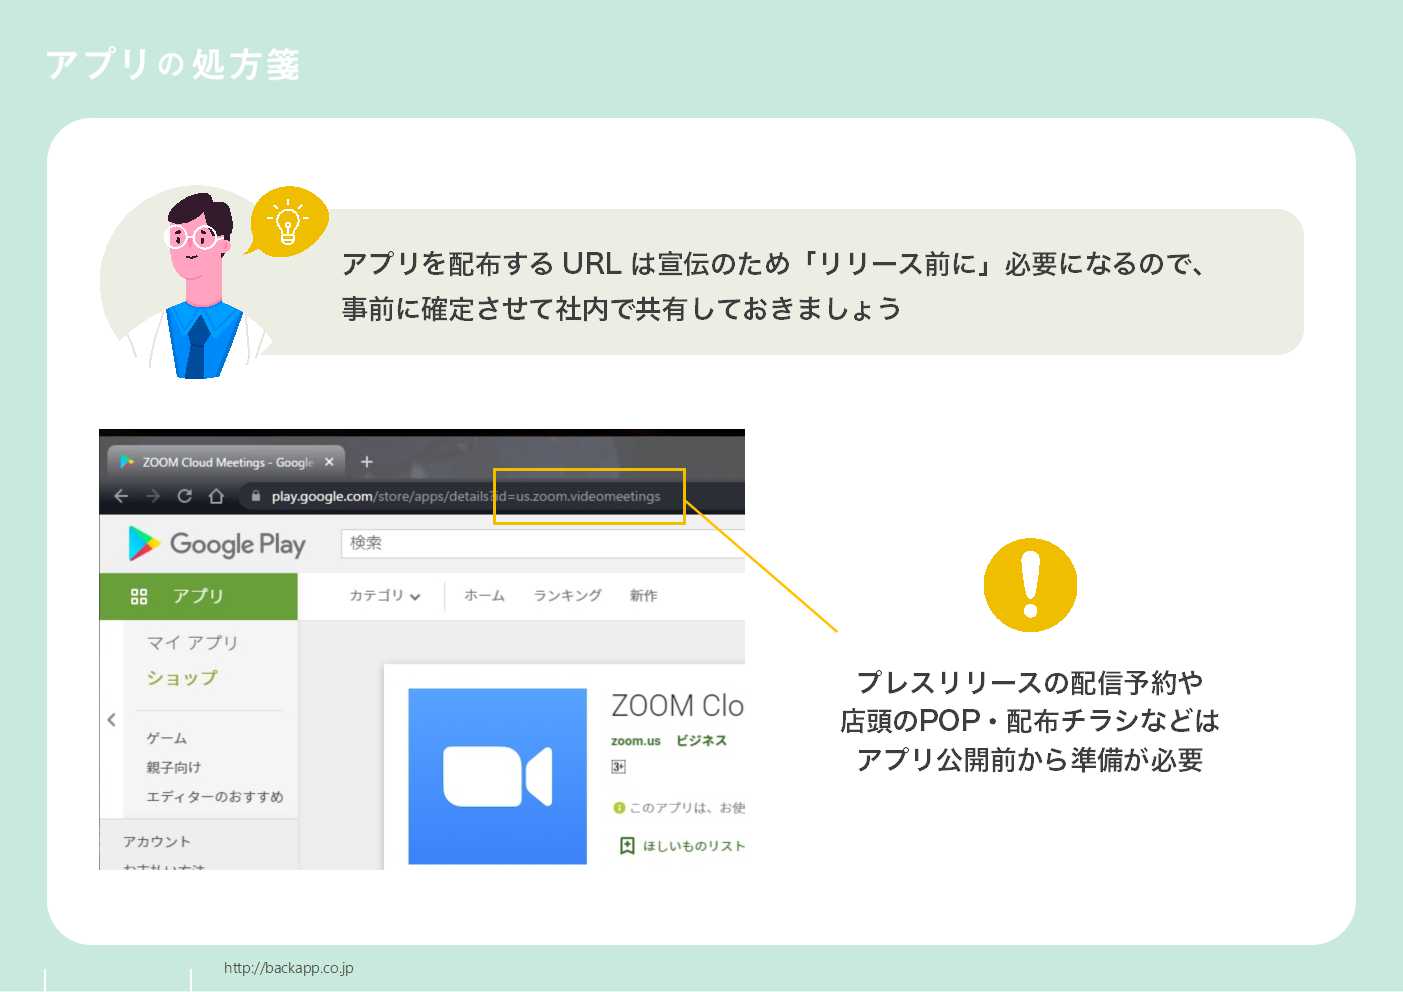This screenshot has width=1403, height=992.
Task: Open the zoom.us developer link
Action: click(x=636, y=740)
